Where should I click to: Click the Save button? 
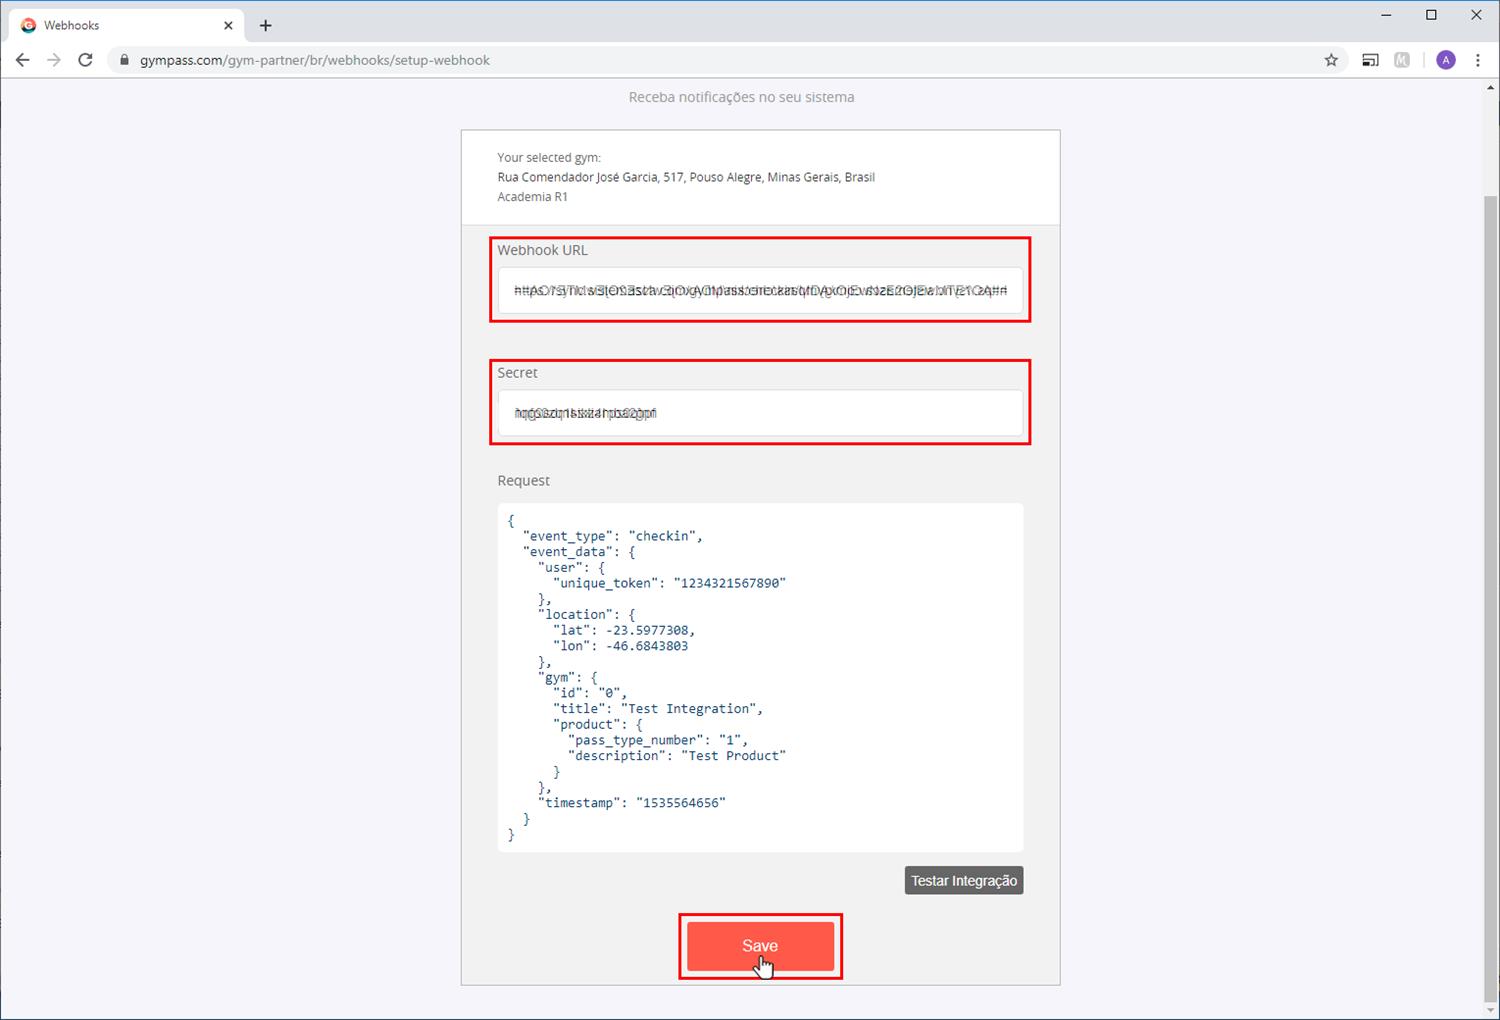(x=760, y=946)
